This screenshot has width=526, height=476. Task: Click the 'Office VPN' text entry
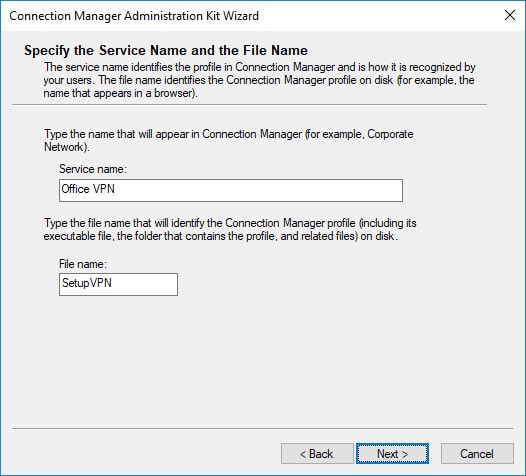(88, 189)
